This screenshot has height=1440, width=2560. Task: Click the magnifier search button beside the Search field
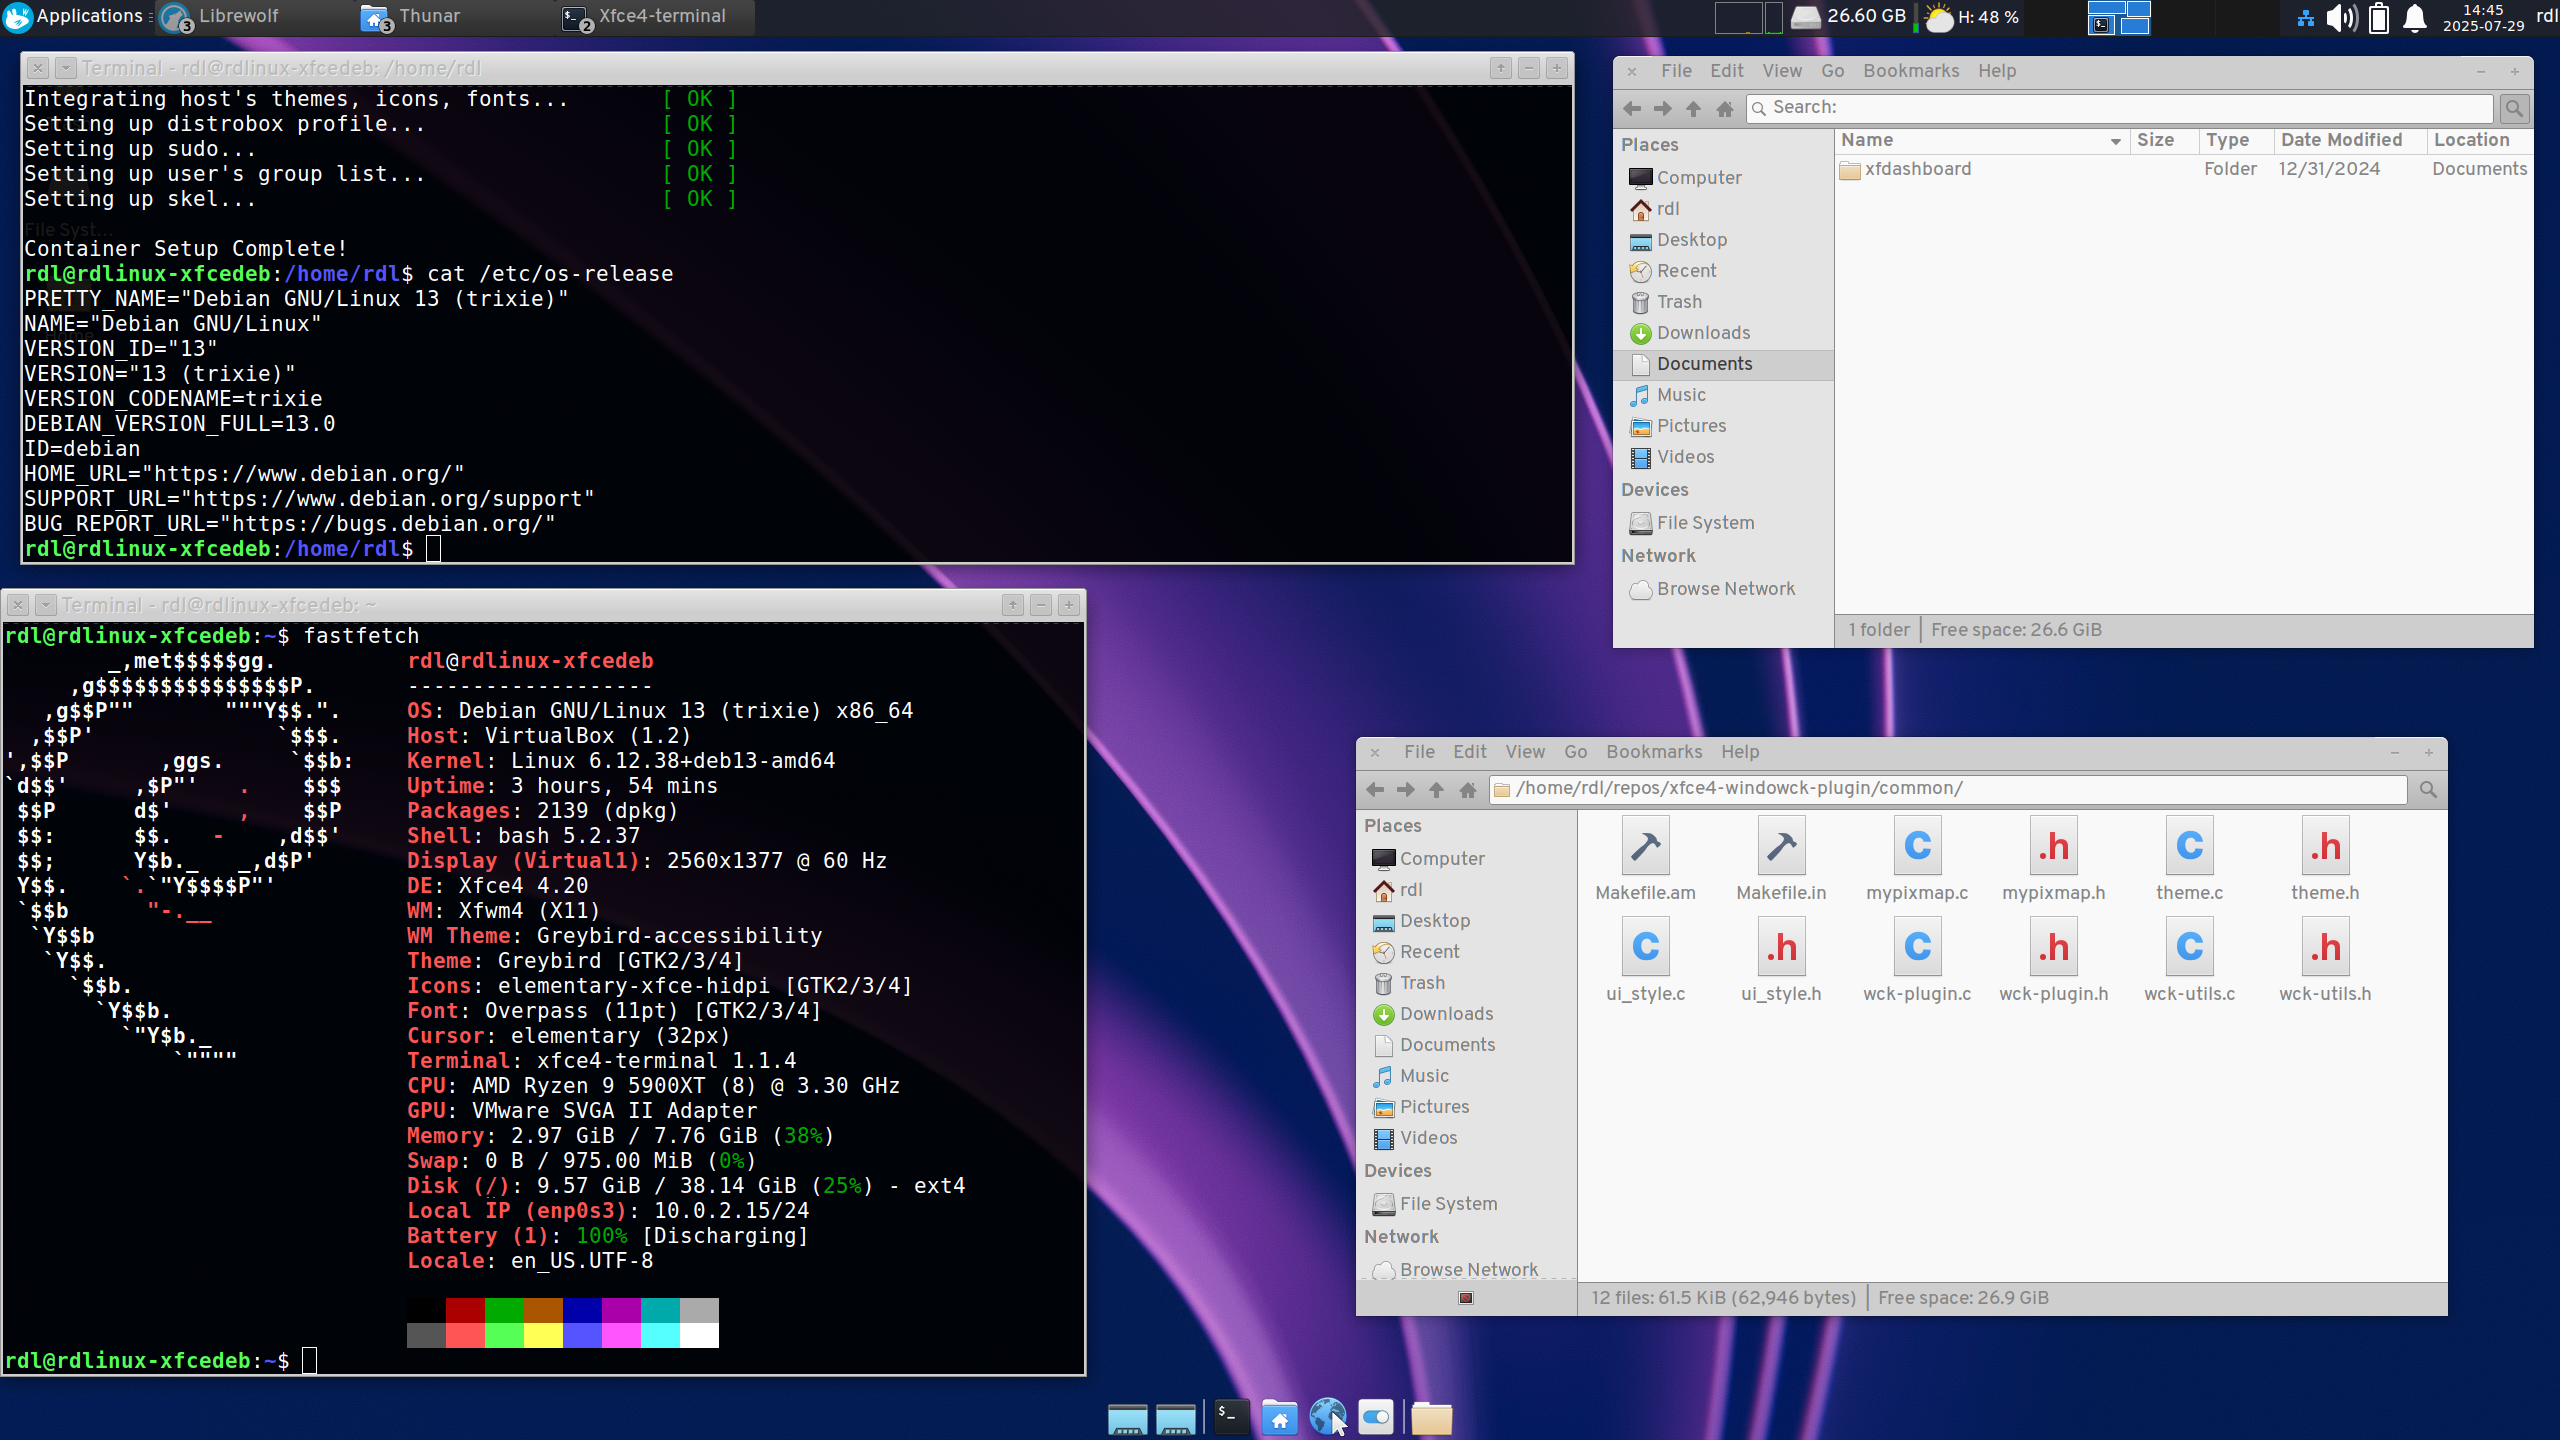(x=2514, y=108)
